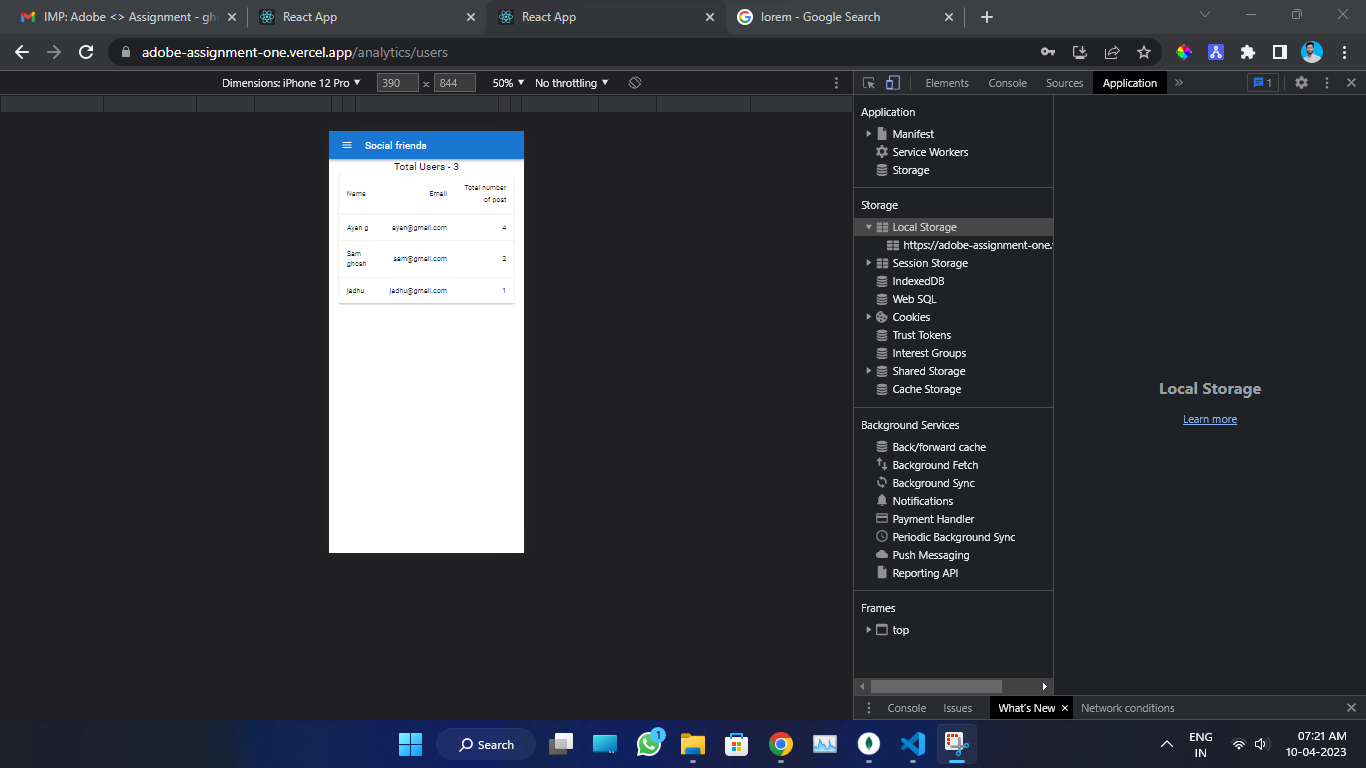Open Interest Groups item
Screen dimensions: 1366x768
pos(929,353)
